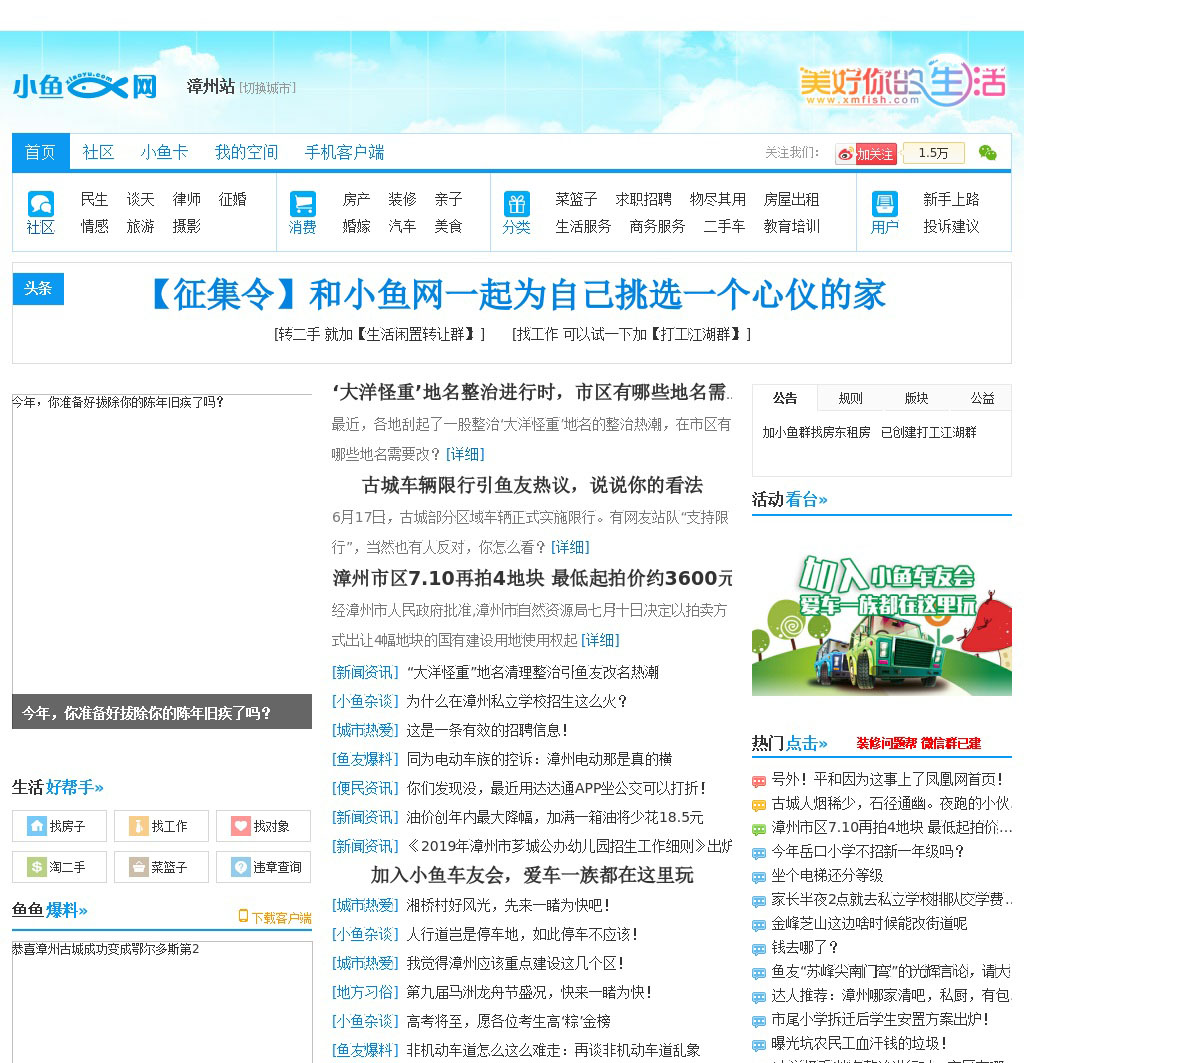Open the 二手车 category link
Screen dimensions: 1200x1063
(x=724, y=226)
